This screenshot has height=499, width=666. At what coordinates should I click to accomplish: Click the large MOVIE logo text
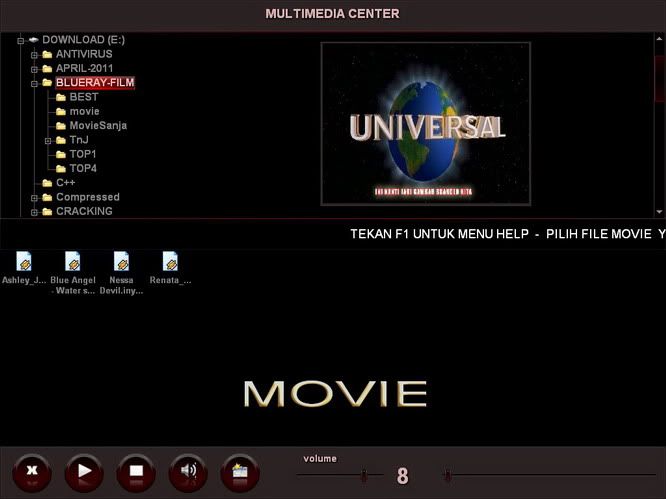click(335, 394)
